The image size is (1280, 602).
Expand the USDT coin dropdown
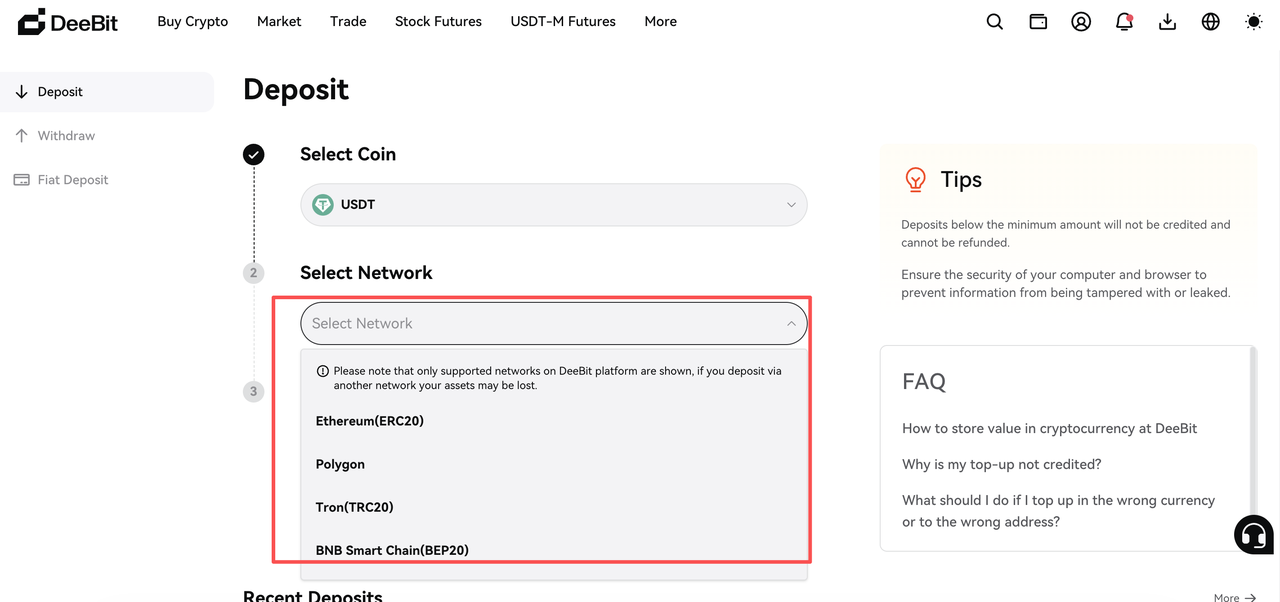[x=554, y=205]
